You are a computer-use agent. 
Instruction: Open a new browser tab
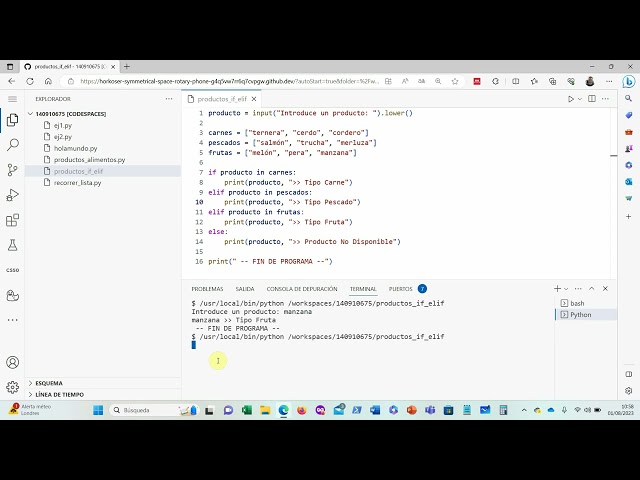[x=127, y=67]
